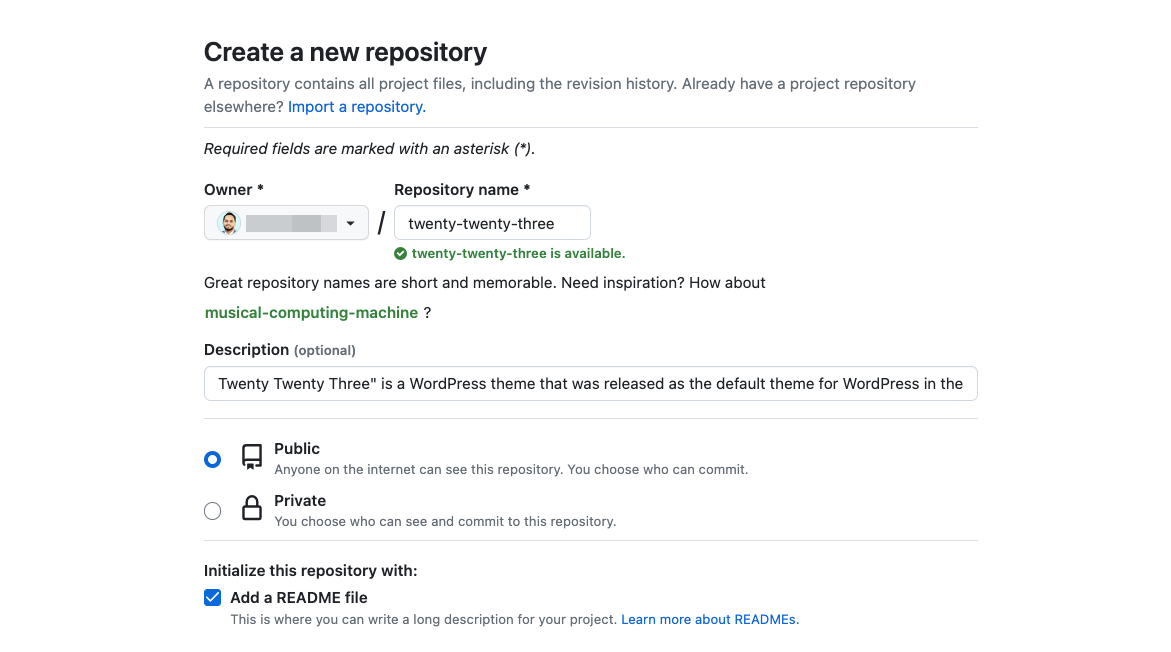
Task: Uncheck the Add a README file checkbox
Action: coord(212,598)
